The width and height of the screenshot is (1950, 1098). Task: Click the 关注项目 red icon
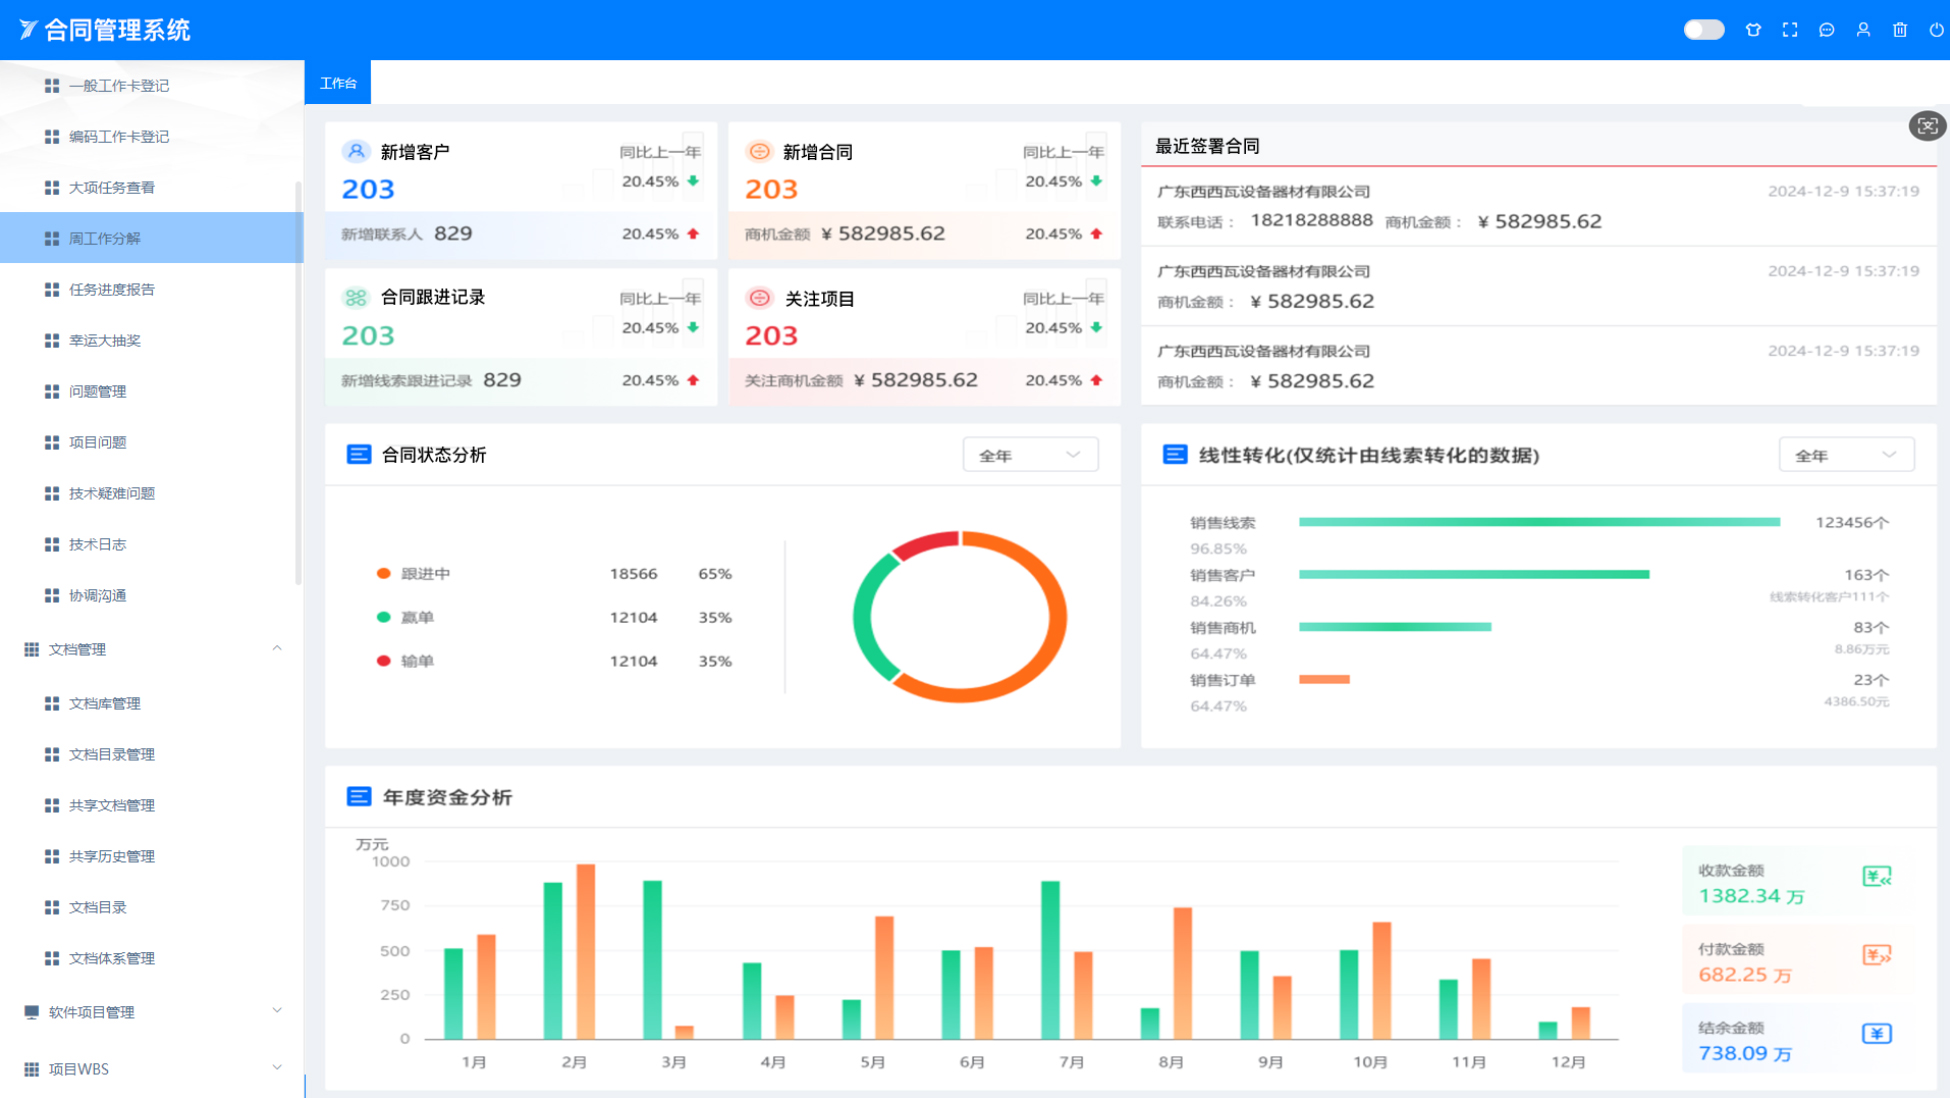click(759, 298)
